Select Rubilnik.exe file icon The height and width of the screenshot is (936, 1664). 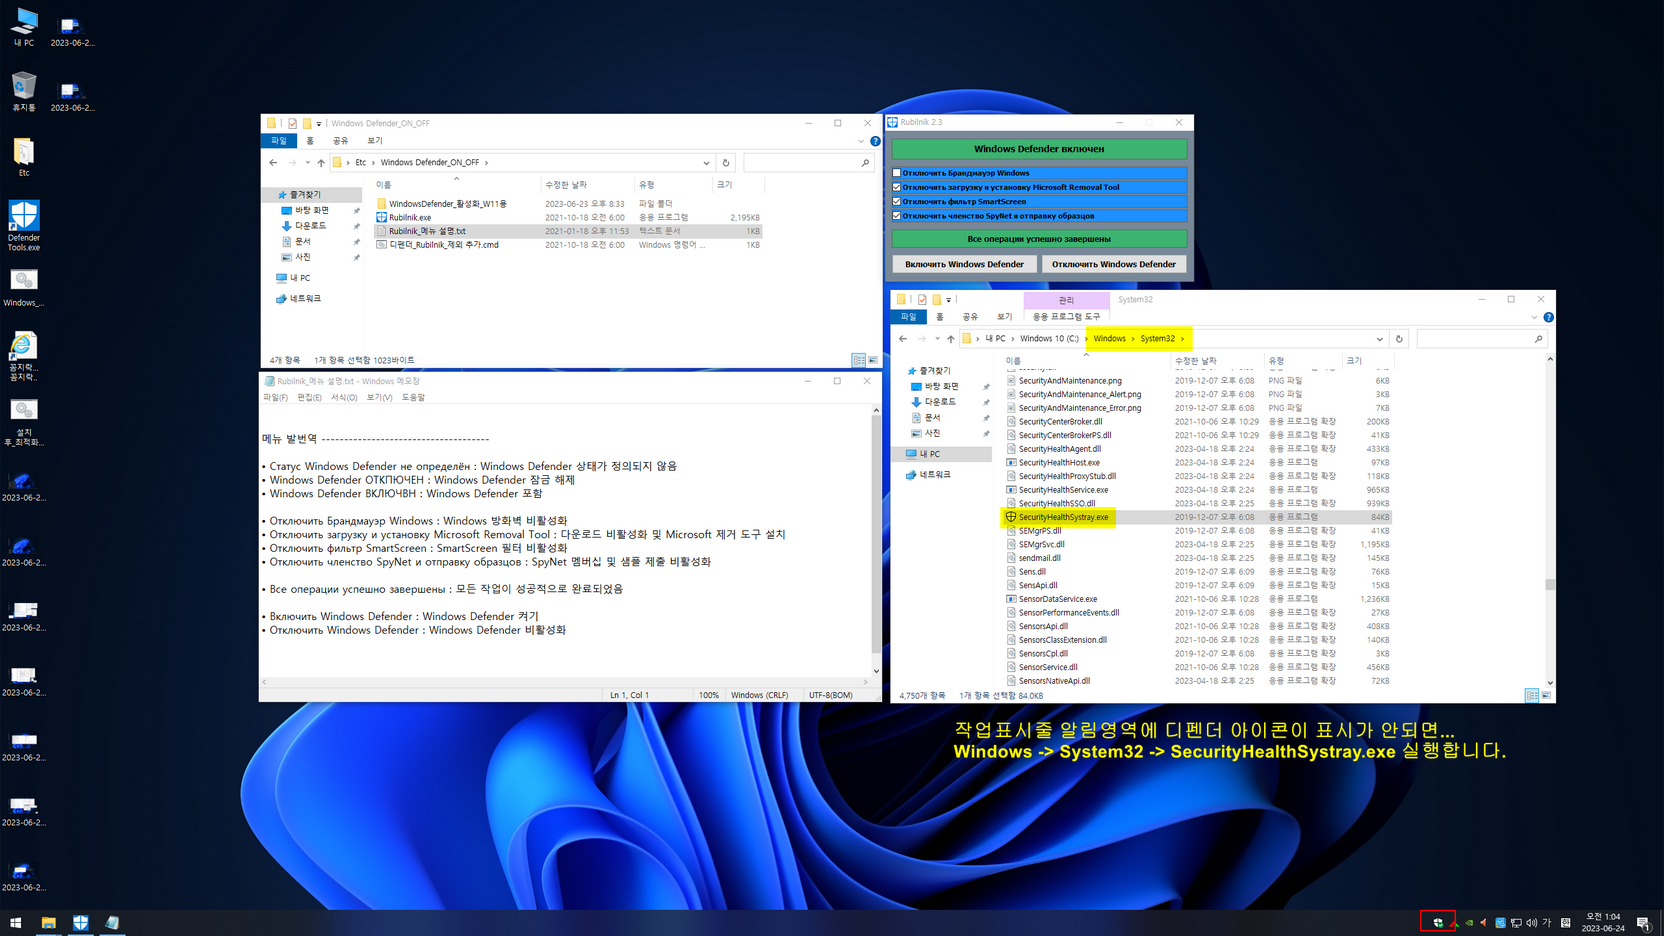point(381,217)
